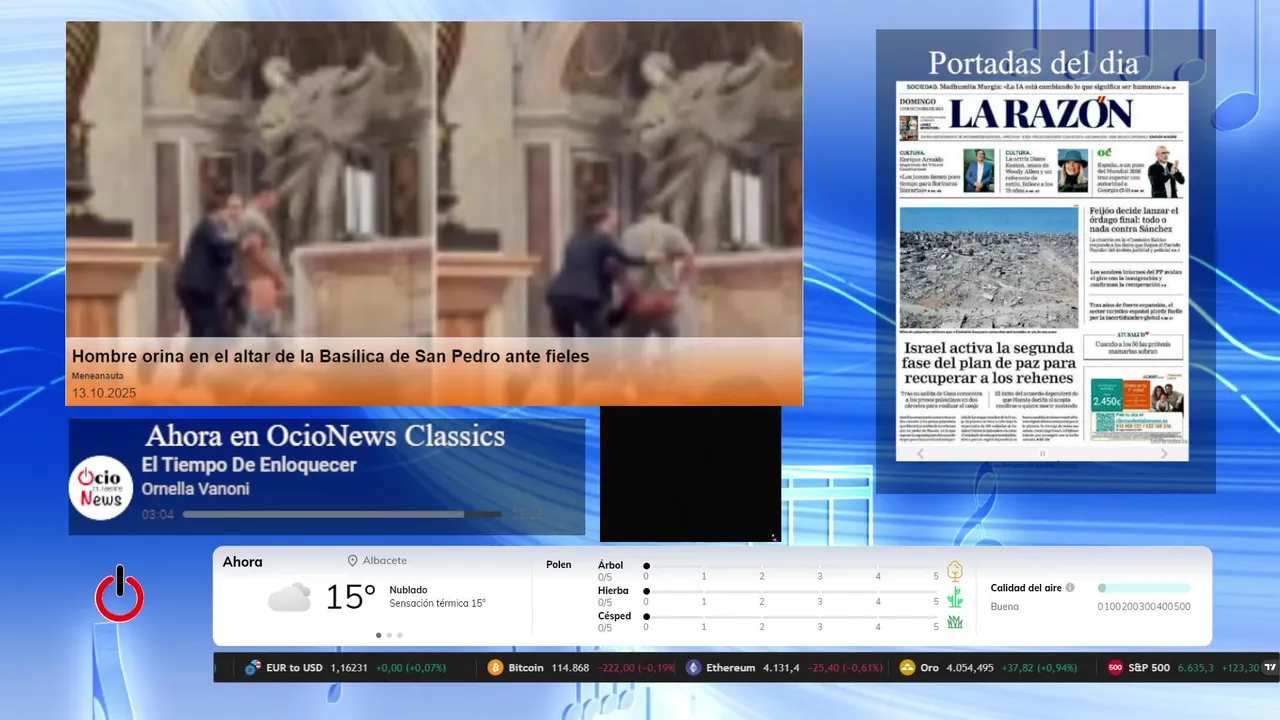Click the Oro ticker price 4.054,495

pos(970,667)
